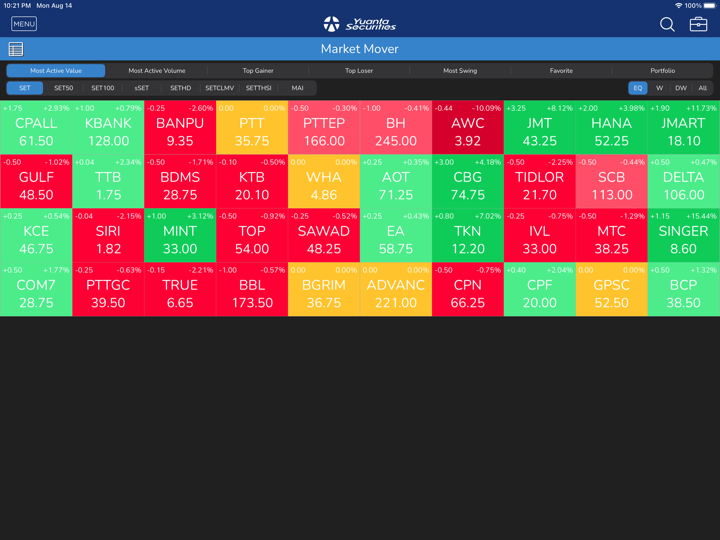Select the W warrant type filter
This screenshot has height=540, width=720.
[x=660, y=88]
